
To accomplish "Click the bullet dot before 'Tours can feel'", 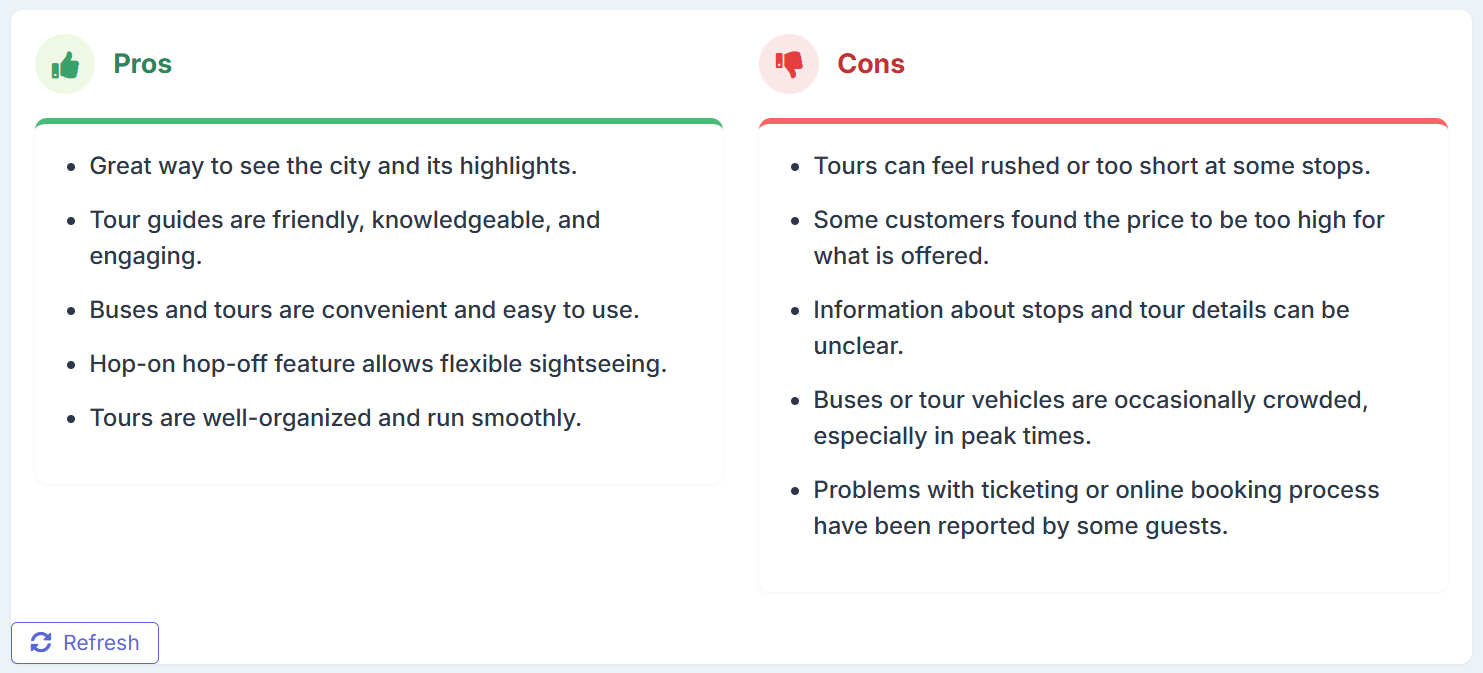I will tap(795, 167).
